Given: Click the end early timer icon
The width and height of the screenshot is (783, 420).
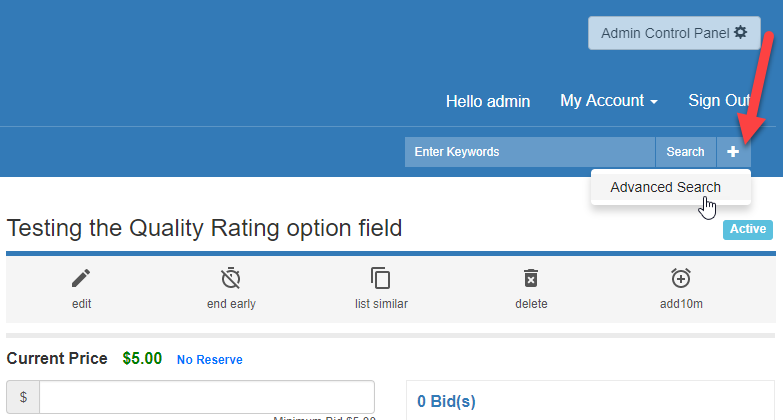Looking at the screenshot, I should (231, 278).
